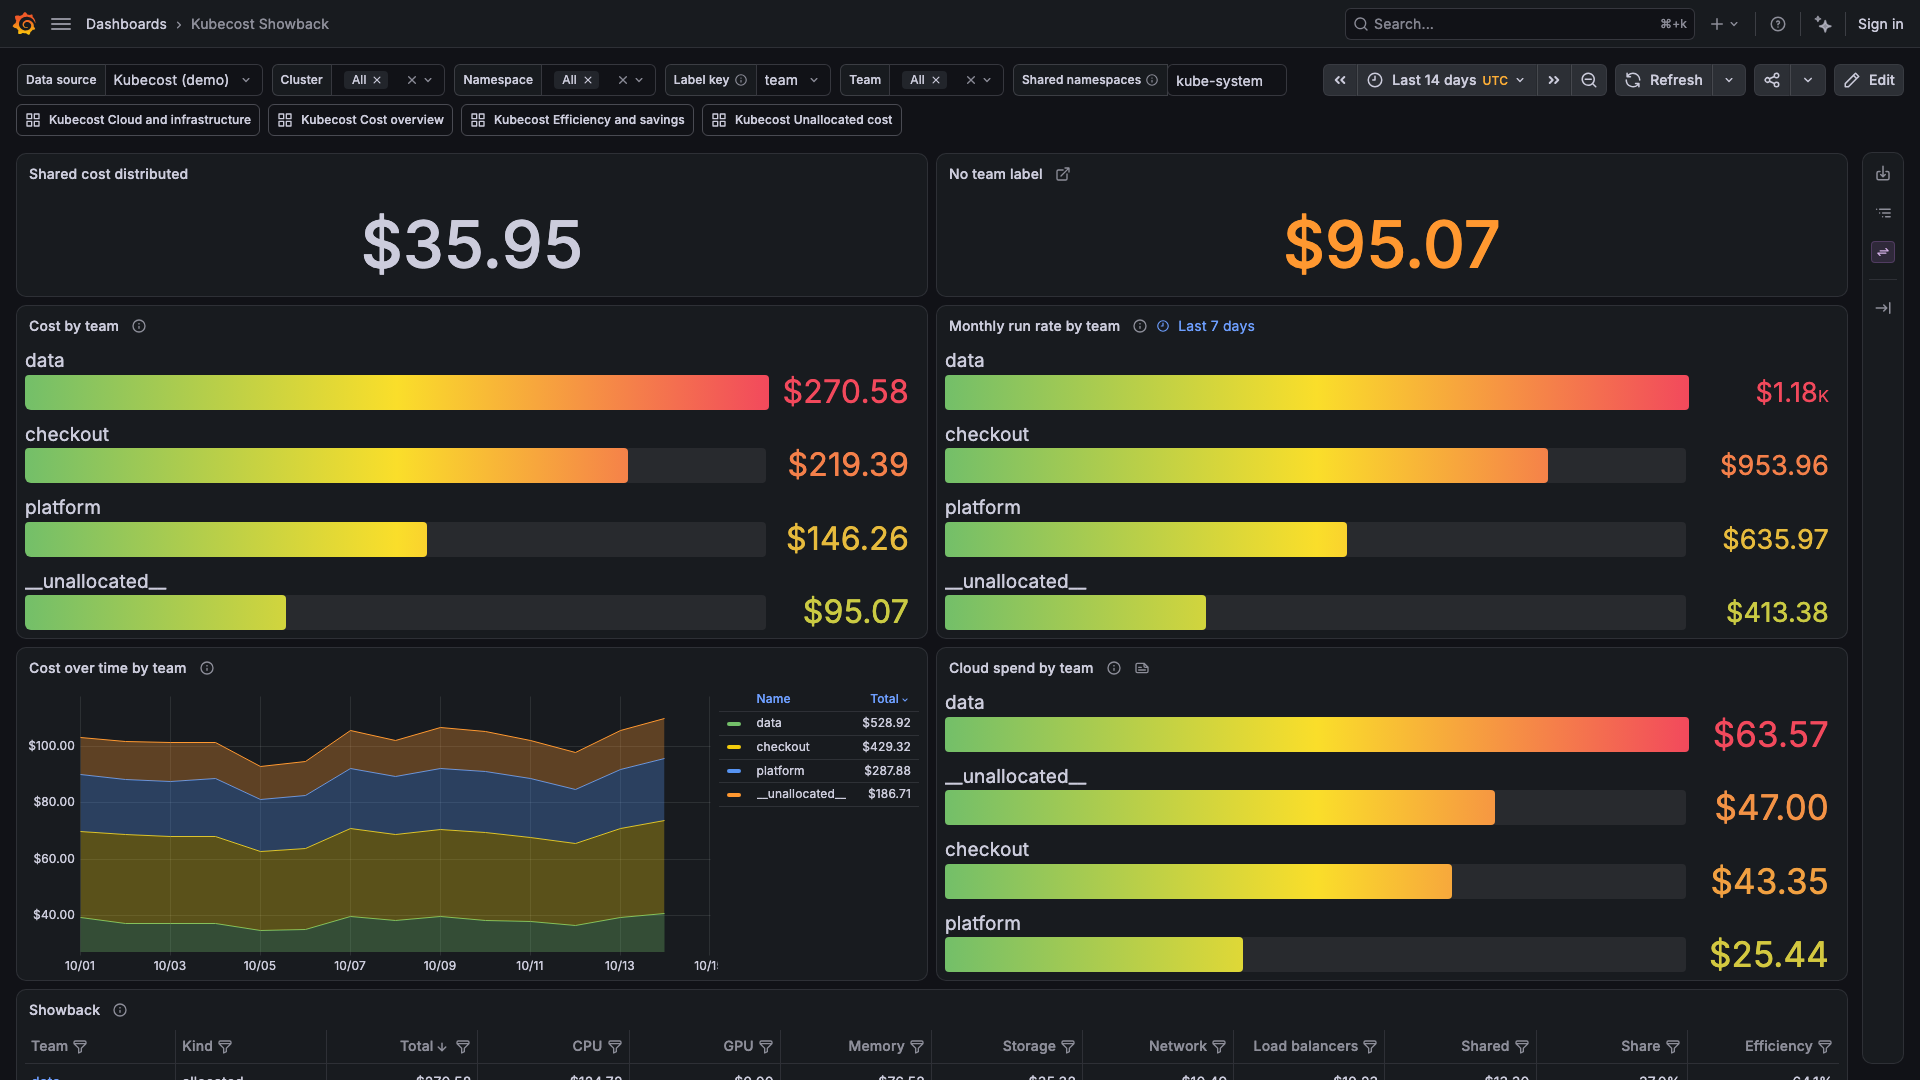Open the help question-mark icon
Viewport: 1920px width, 1080px height.
pyautogui.click(x=1778, y=24)
